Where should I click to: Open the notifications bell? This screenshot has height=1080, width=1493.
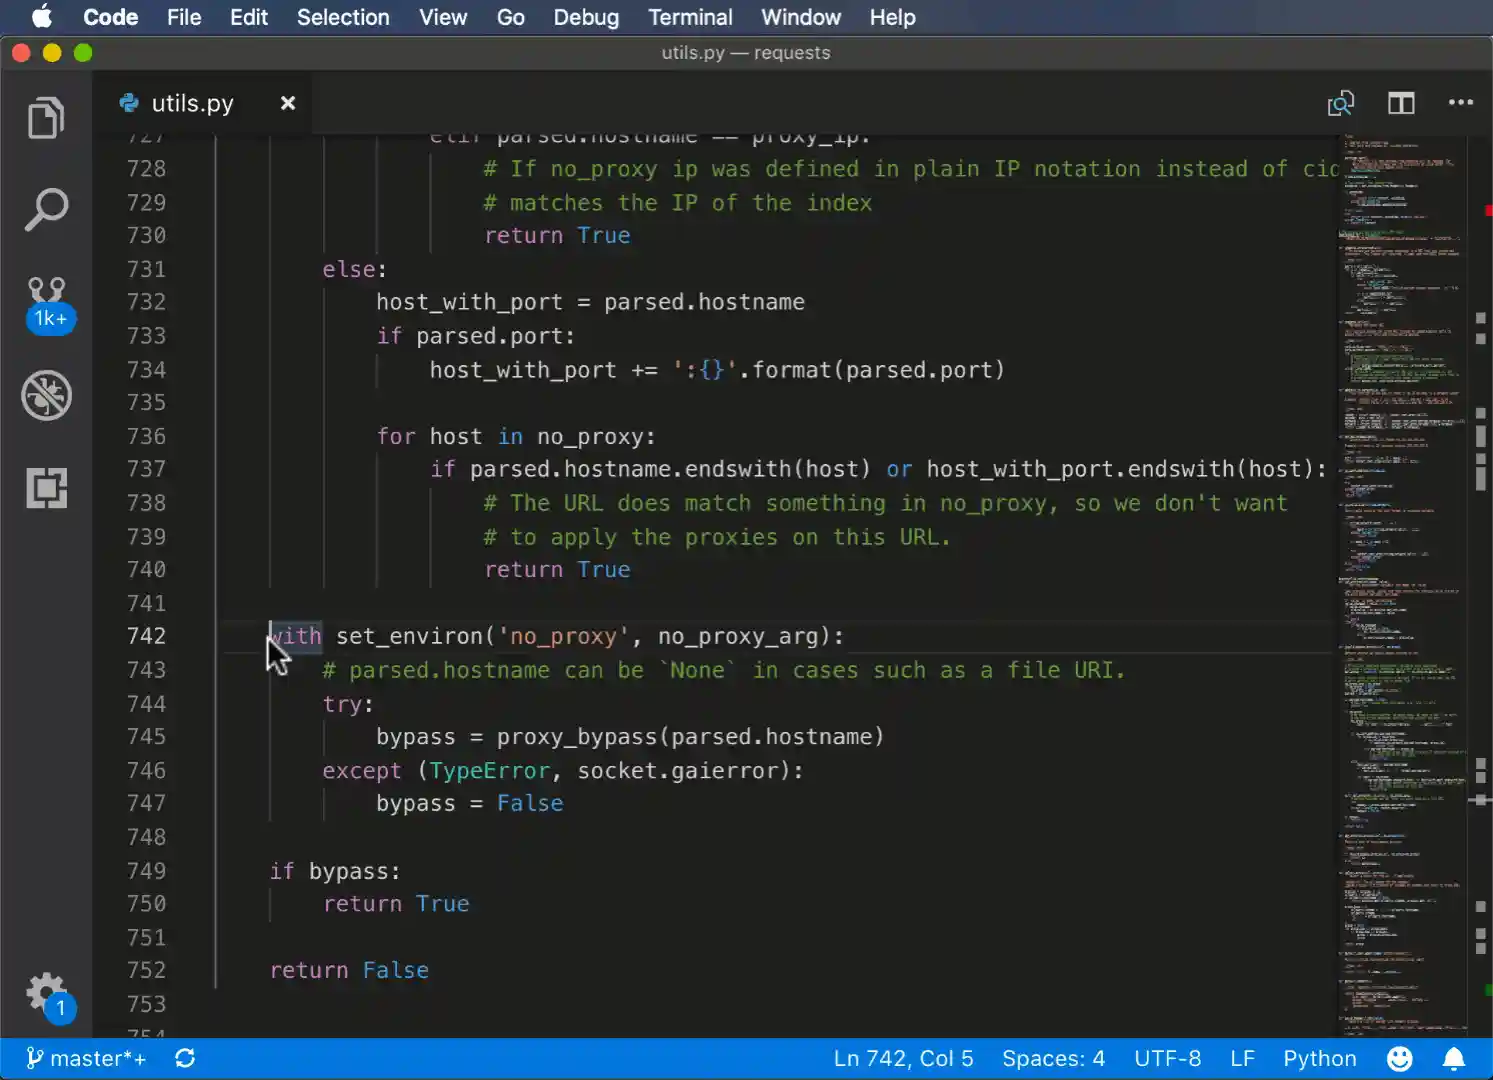click(1455, 1057)
